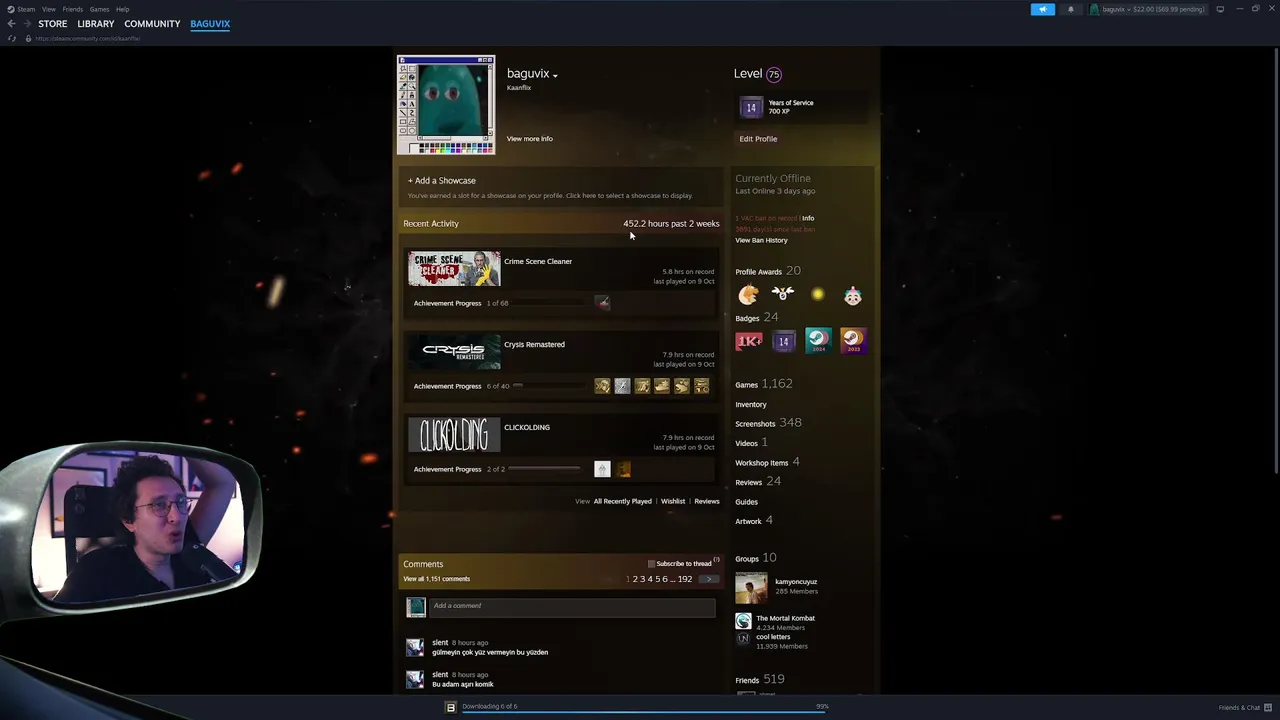This screenshot has height=720, width=1280.
Task: Open kamyoncuyuz group avatar
Action: 751,588
